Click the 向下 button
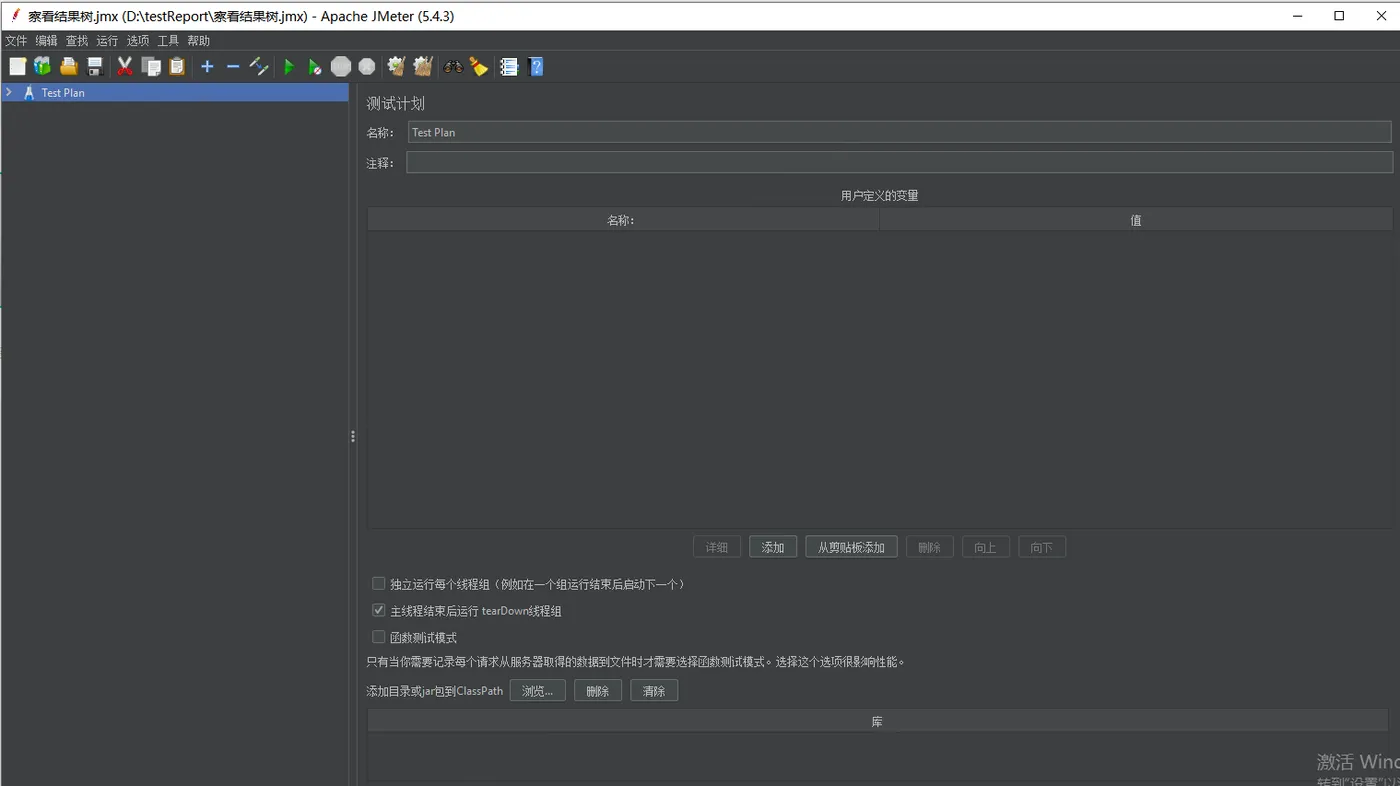The width and height of the screenshot is (1400, 786). 1041,547
